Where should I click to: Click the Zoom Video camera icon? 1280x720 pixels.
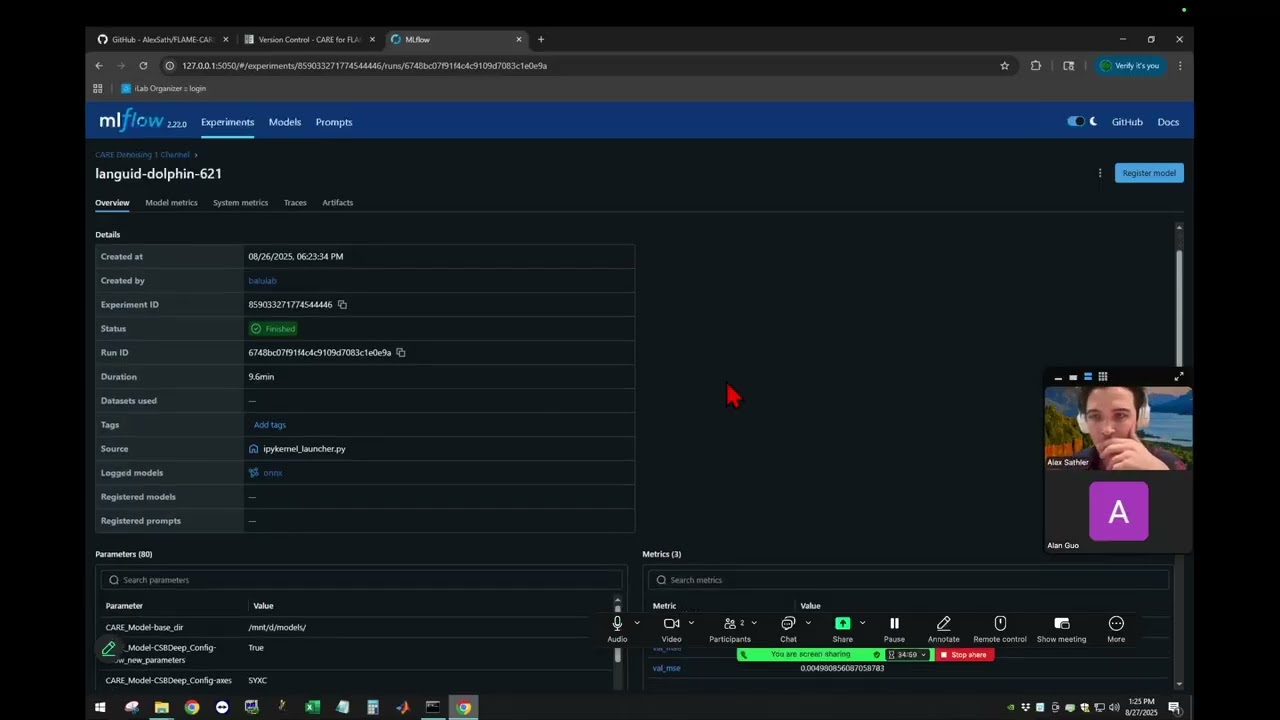click(x=671, y=623)
